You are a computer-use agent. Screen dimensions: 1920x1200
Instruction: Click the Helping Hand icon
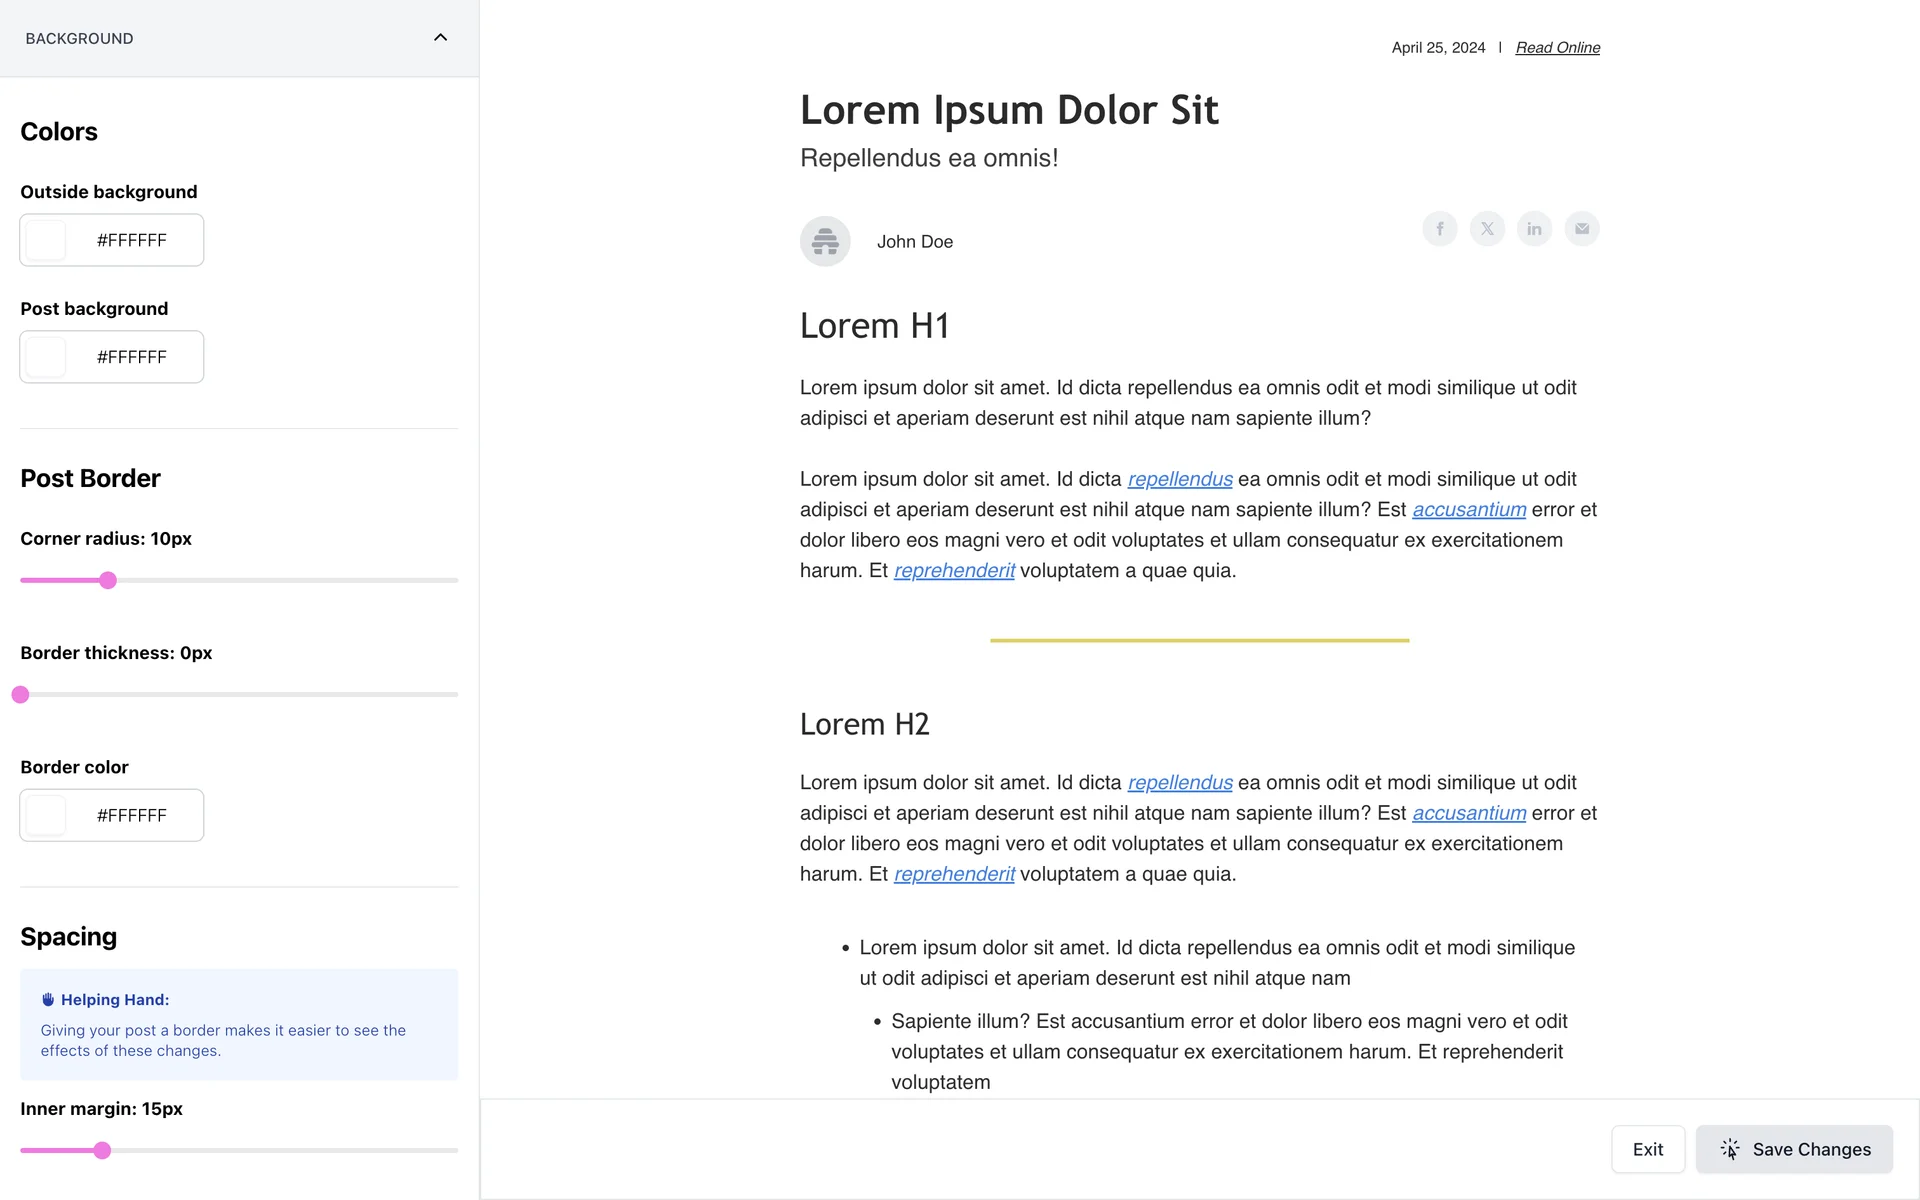click(x=48, y=1000)
